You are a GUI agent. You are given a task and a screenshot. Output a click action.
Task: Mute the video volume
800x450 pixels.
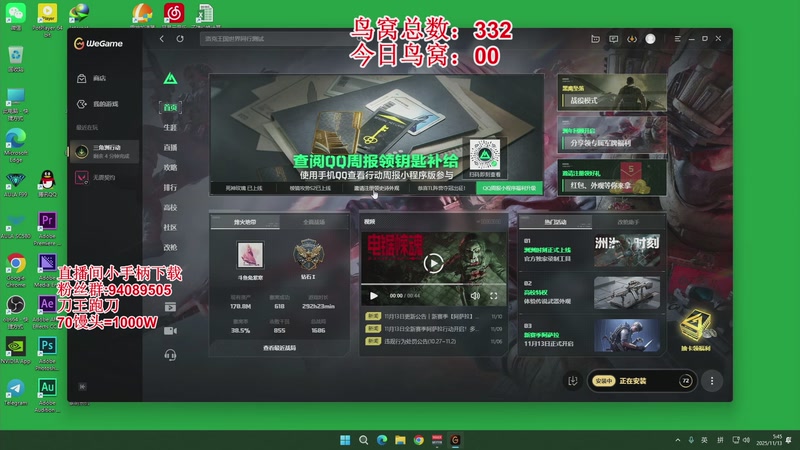point(475,296)
